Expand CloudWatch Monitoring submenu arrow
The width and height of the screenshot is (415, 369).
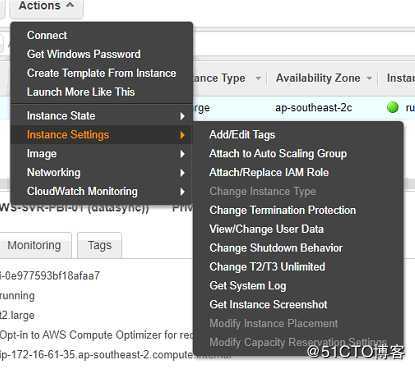coord(182,192)
